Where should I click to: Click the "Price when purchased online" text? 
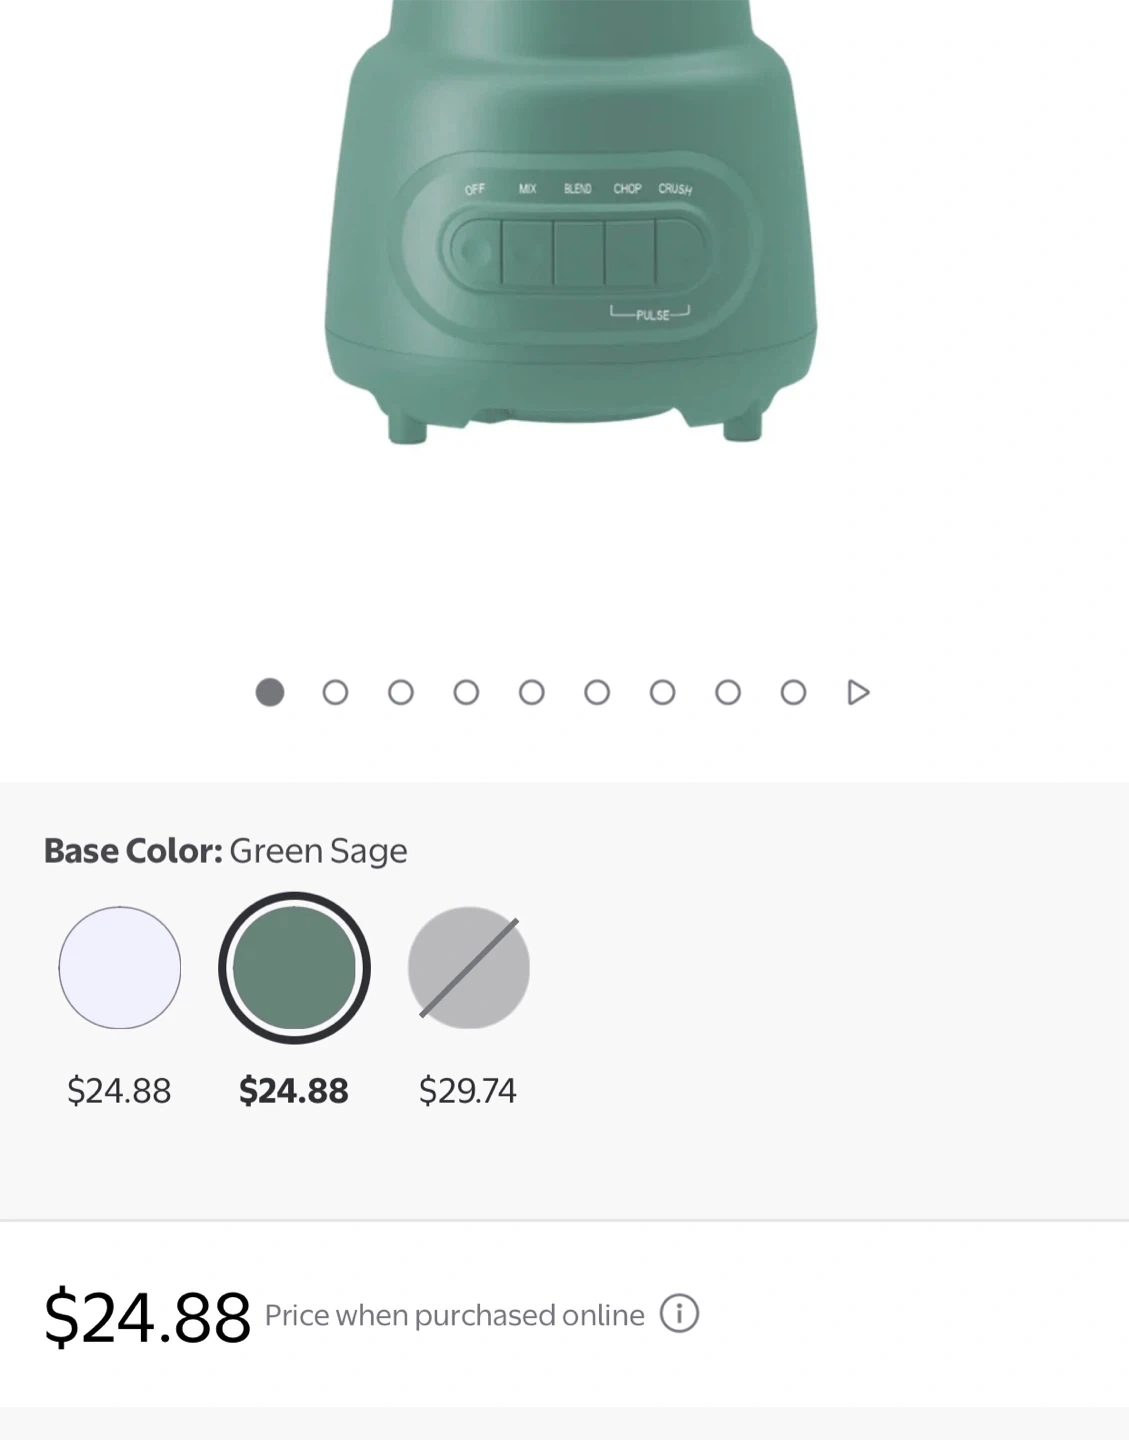click(x=454, y=1315)
